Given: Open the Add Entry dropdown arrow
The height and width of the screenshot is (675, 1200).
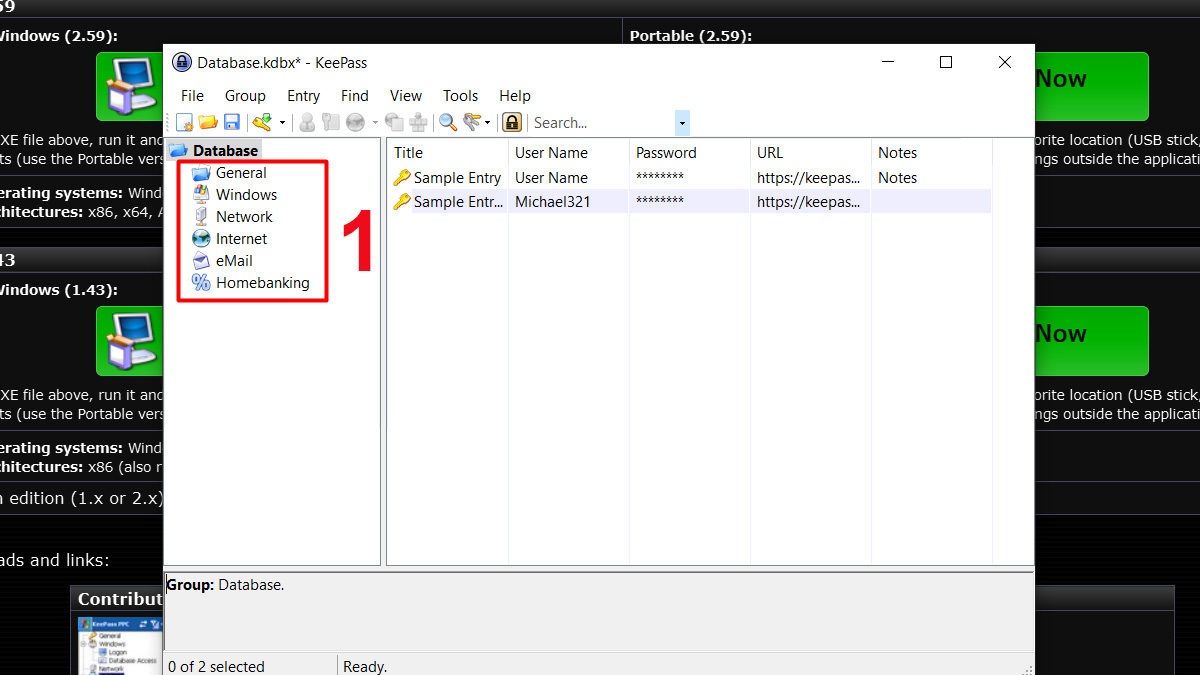Looking at the screenshot, I should [282, 123].
